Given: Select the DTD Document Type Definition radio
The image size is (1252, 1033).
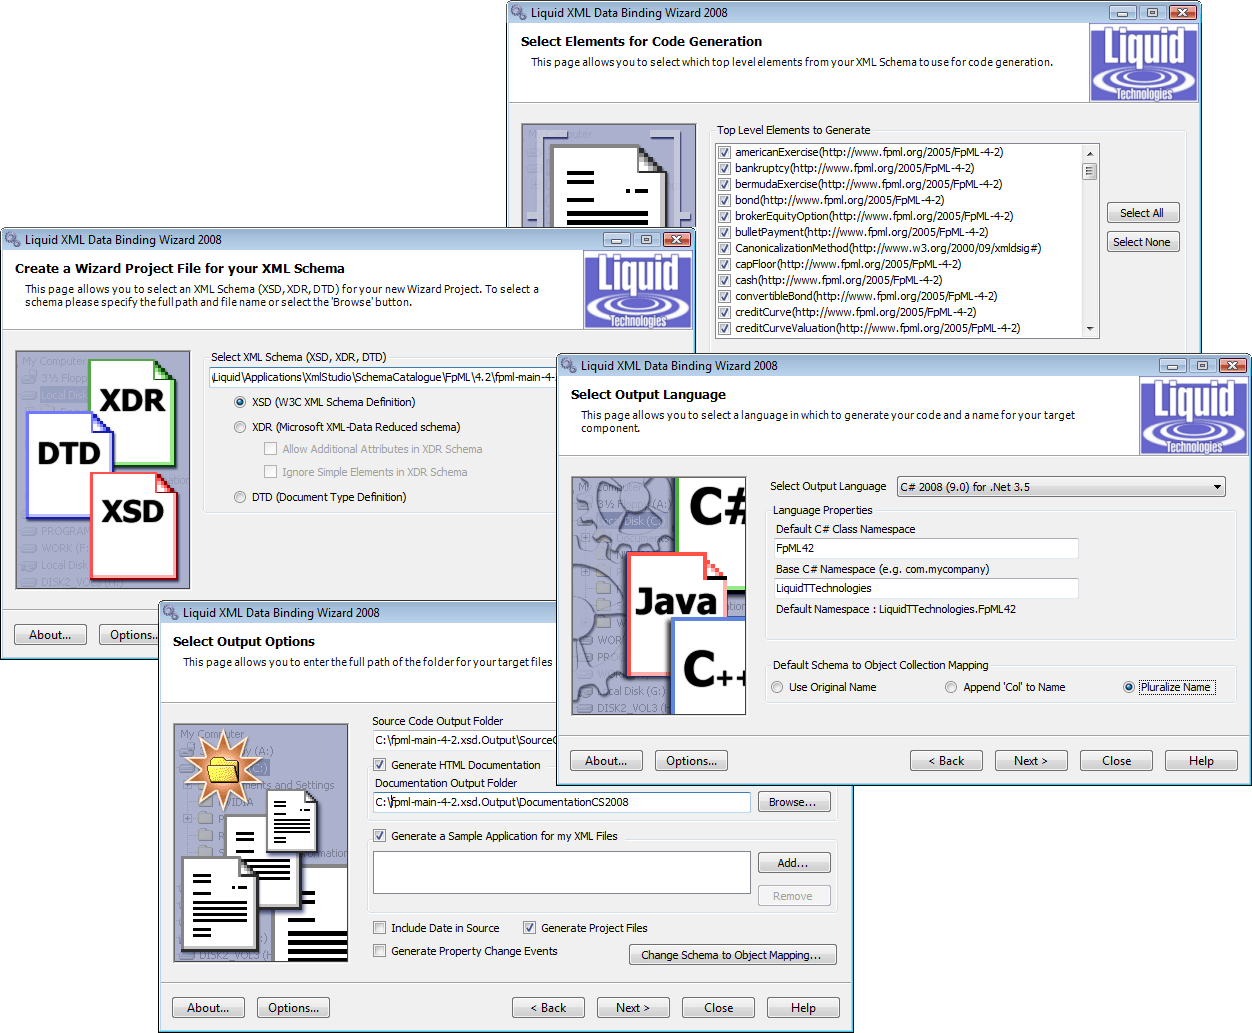Looking at the screenshot, I should point(240,497).
